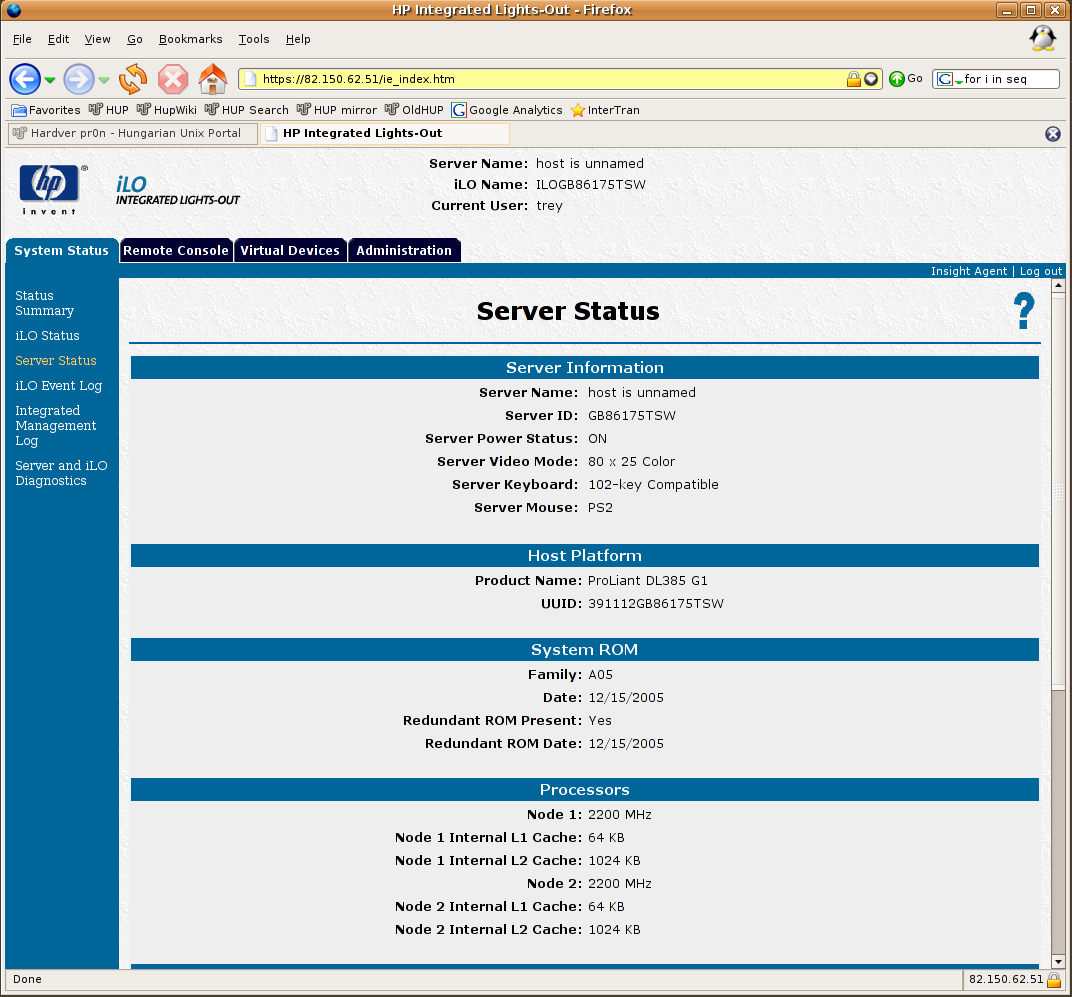Screen dimensions: 1072x997
Task: Switch to the Virtual Devices tab
Action: (290, 250)
